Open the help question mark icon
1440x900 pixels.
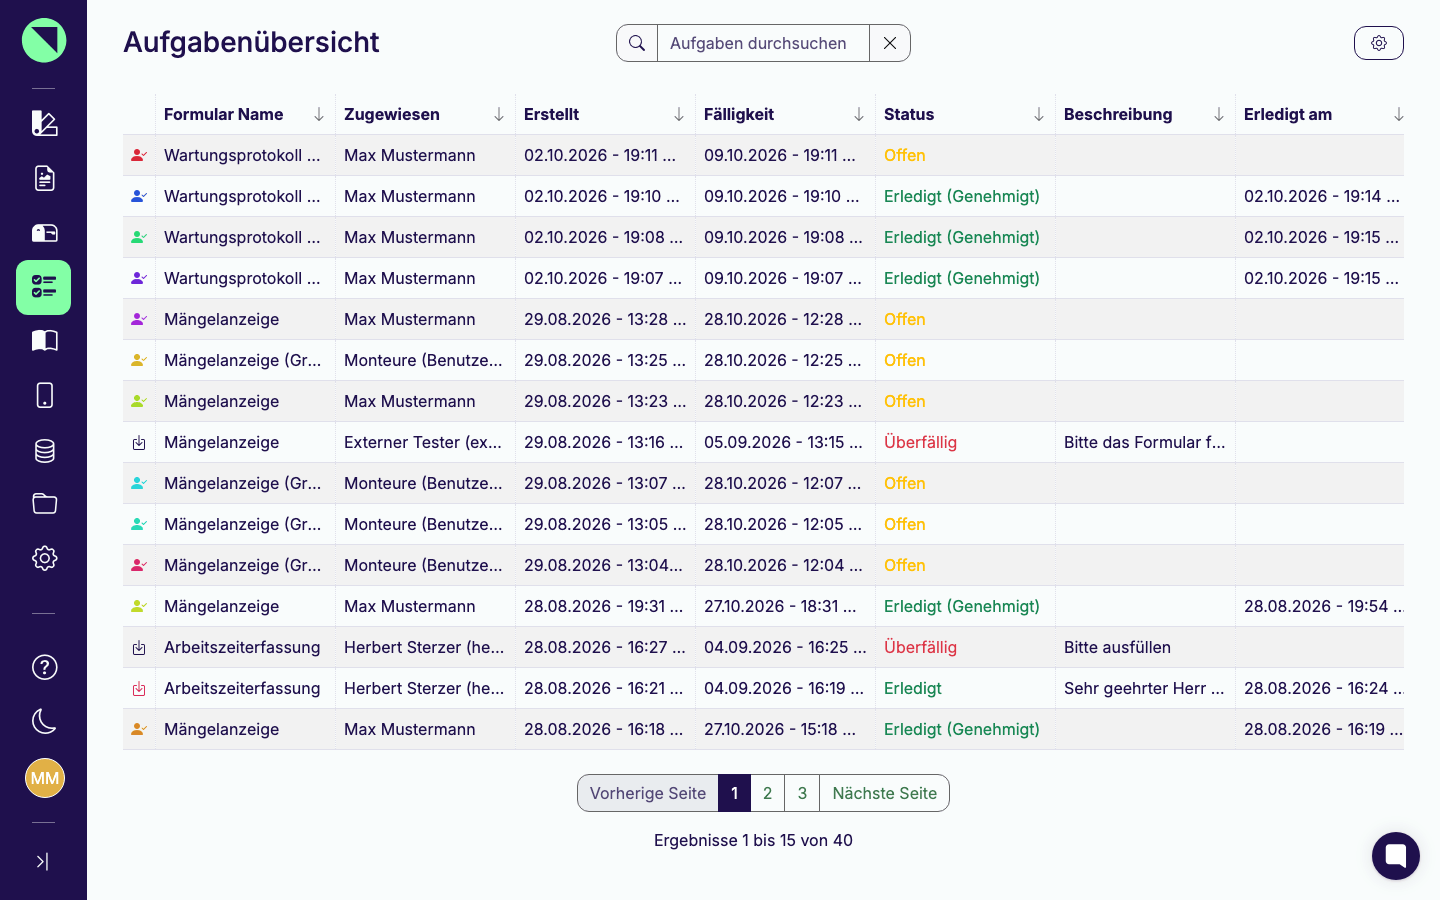coord(44,667)
